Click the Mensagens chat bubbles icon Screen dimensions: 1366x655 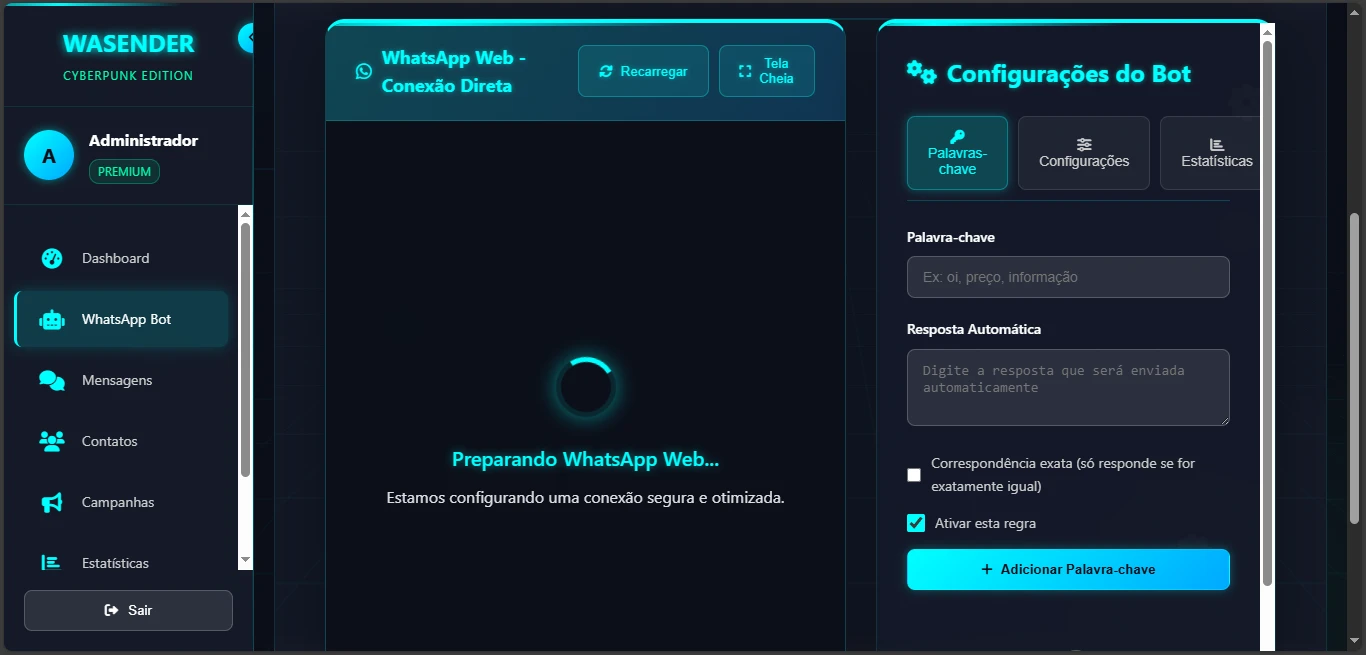52,380
